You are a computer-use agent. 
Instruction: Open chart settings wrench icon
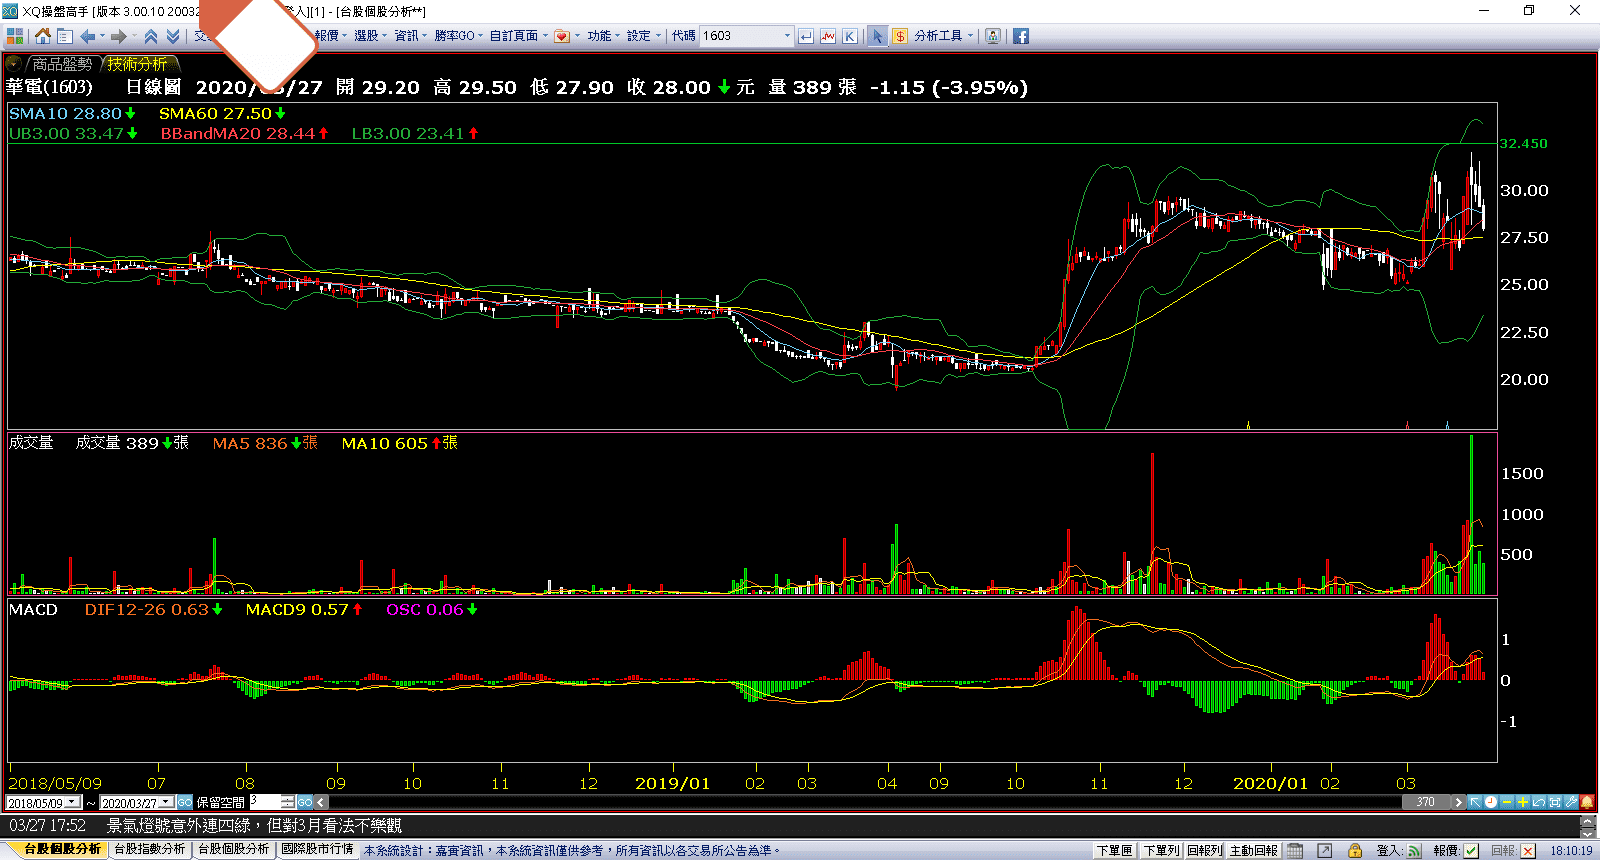tap(1571, 802)
